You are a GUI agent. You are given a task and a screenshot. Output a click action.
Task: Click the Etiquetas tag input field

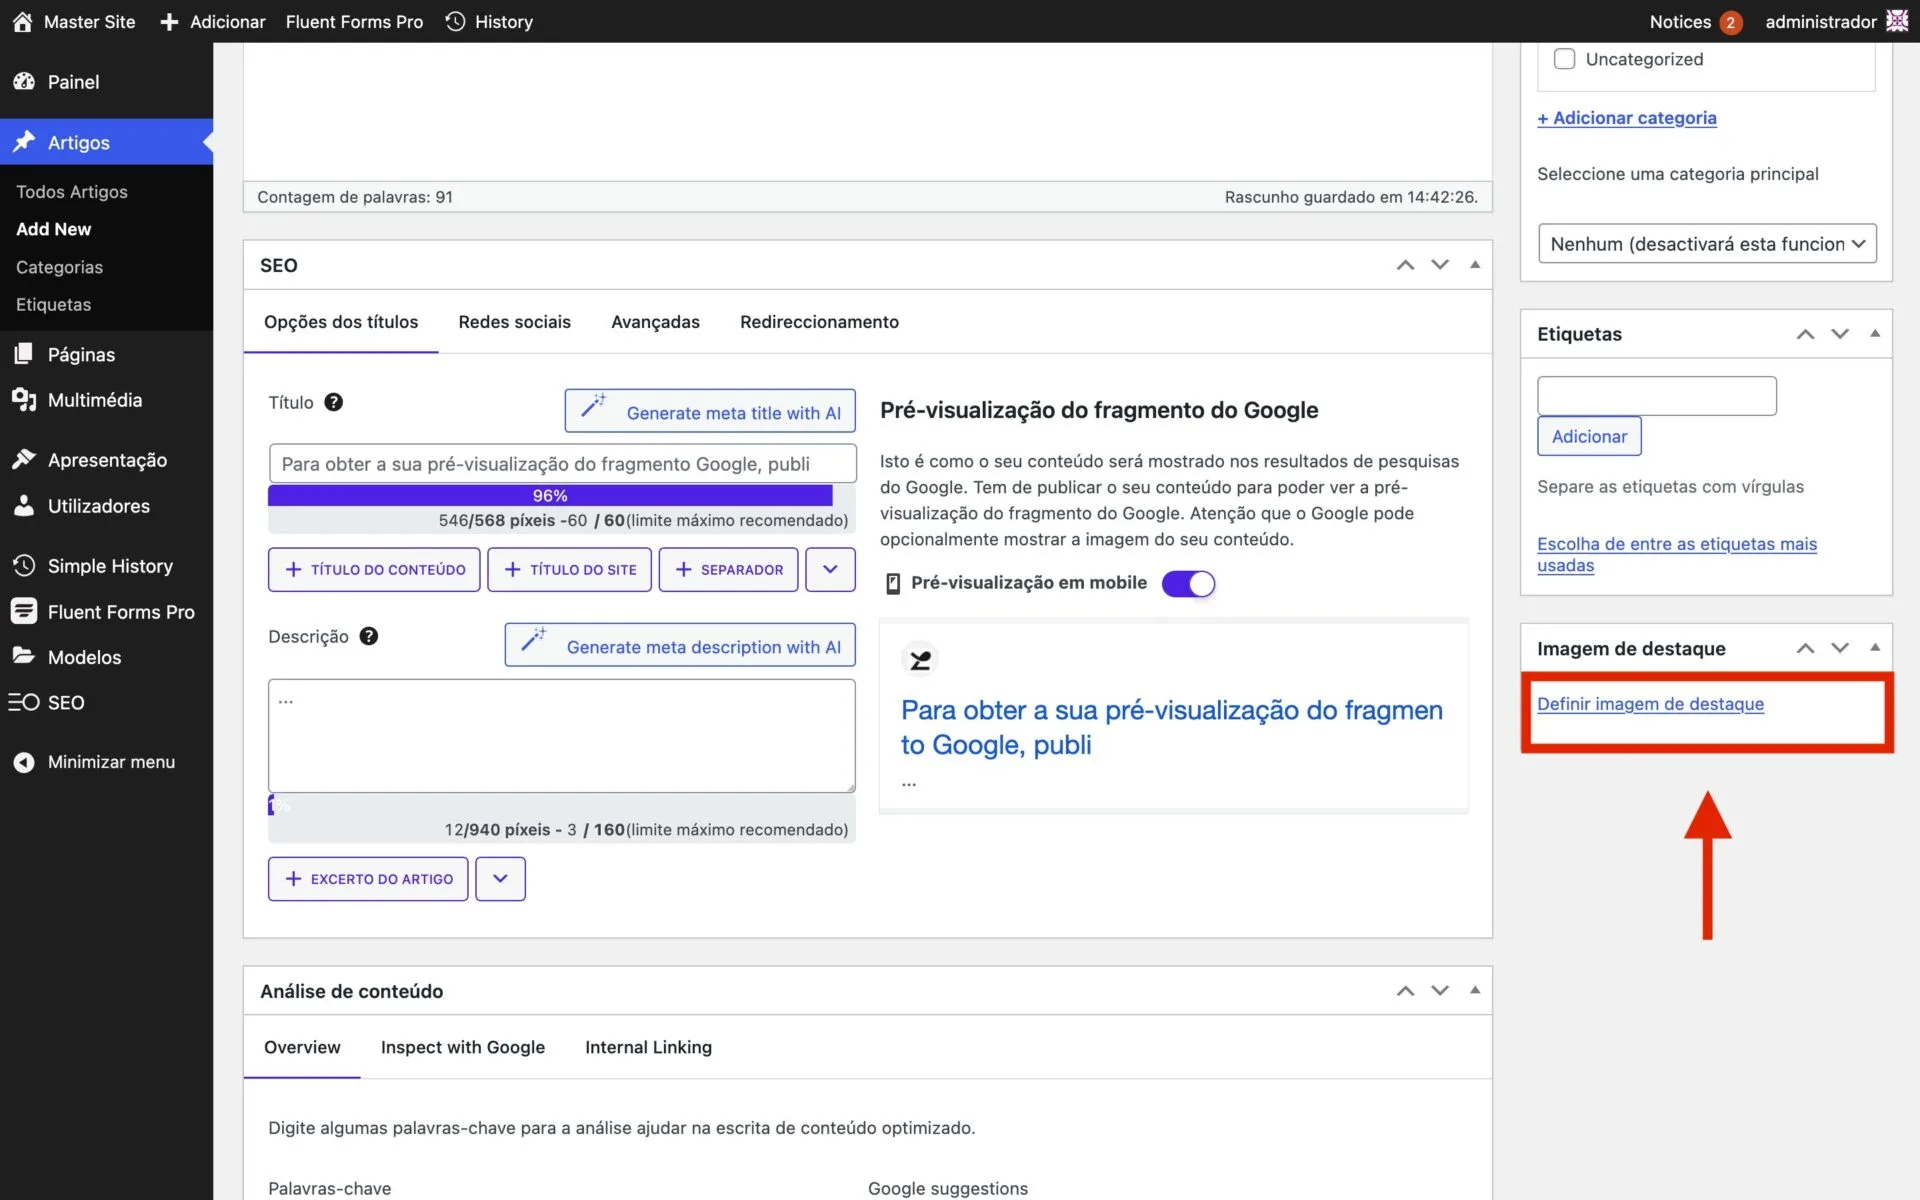(x=1656, y=396)
